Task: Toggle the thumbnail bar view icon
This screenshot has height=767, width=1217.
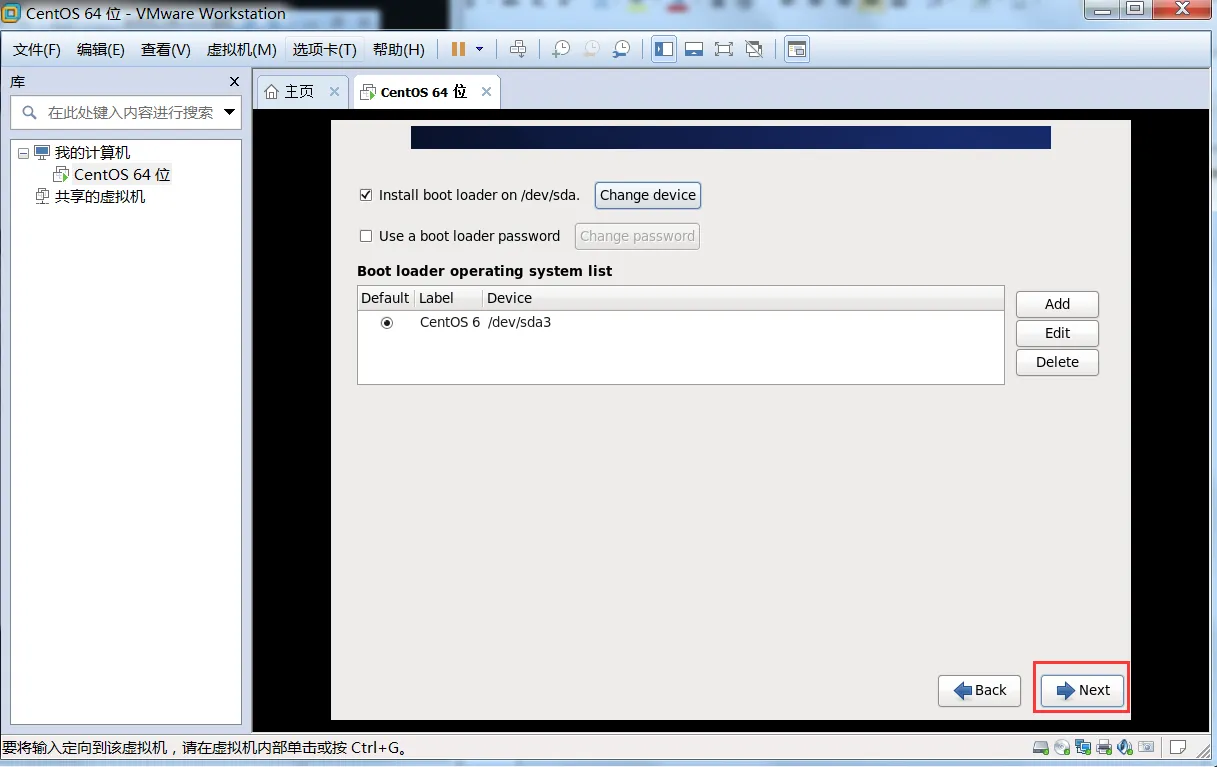Action: pyautogui.click(x=694, y=49)
